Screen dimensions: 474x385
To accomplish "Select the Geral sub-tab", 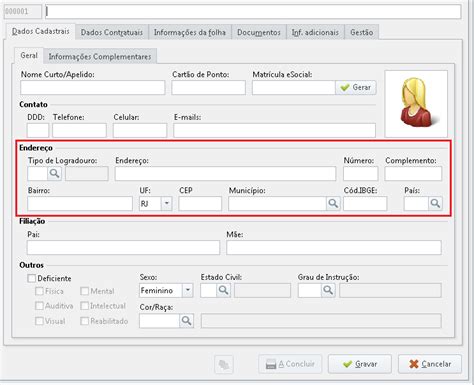I will point(29,55).
